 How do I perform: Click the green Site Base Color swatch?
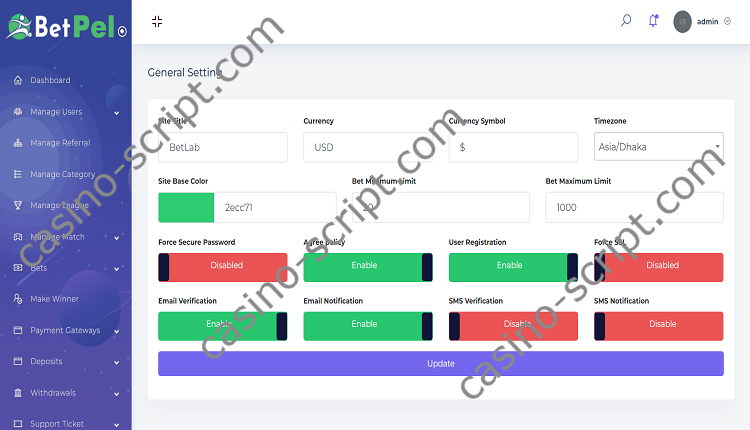coord(186,207)
